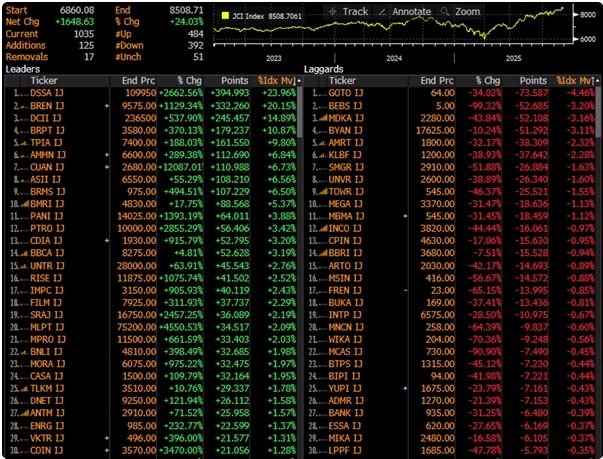603x459 pixels.
Task: Click the Zoom magnifier icon
Action: (445, 12)
